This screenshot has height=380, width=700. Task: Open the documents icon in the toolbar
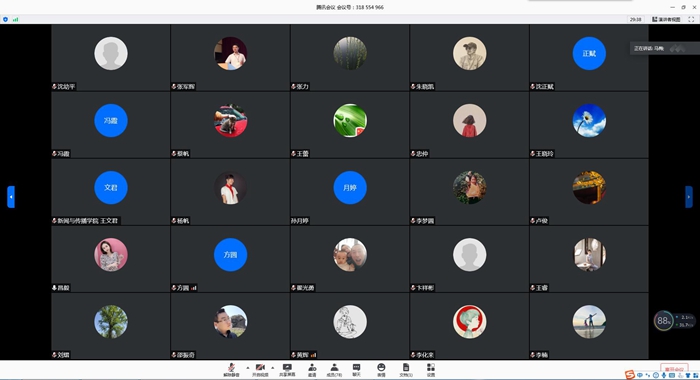coord(406,370)
